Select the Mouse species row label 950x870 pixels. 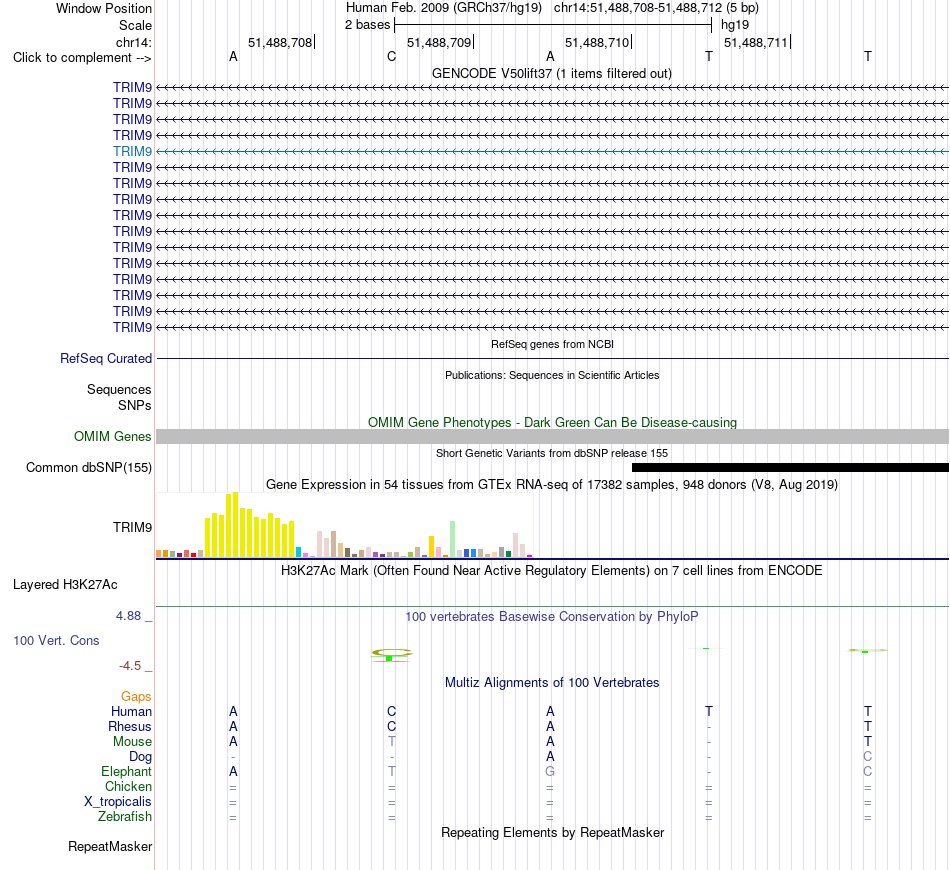click(132, 742)
